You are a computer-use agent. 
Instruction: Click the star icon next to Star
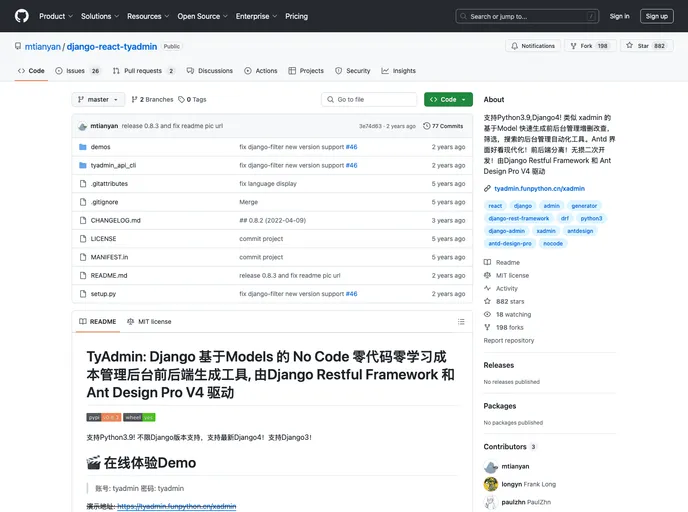tap(630, 45)
